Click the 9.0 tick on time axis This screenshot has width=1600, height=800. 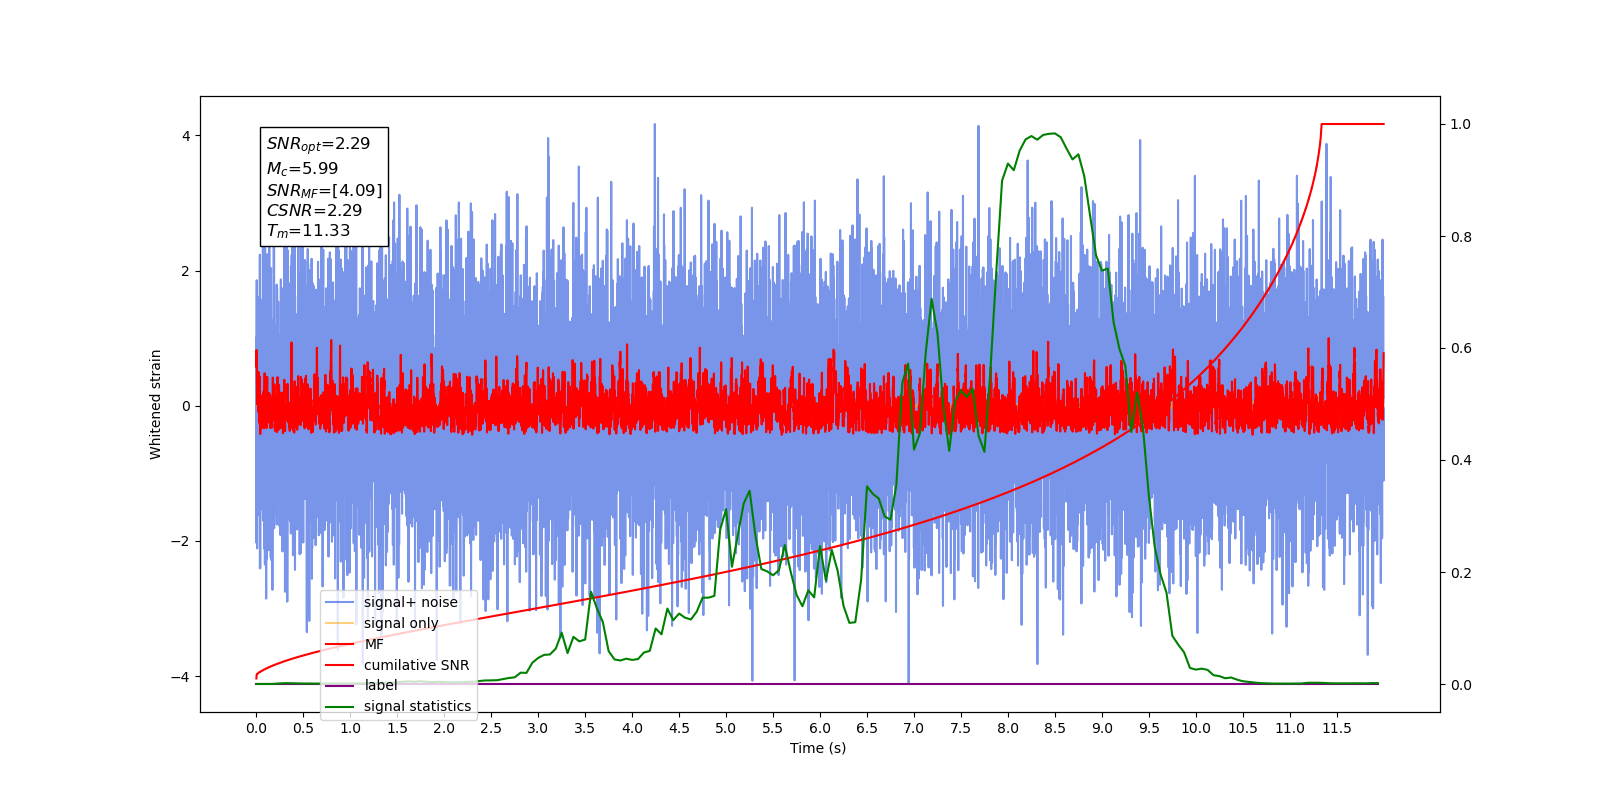tap(1102, 728)
